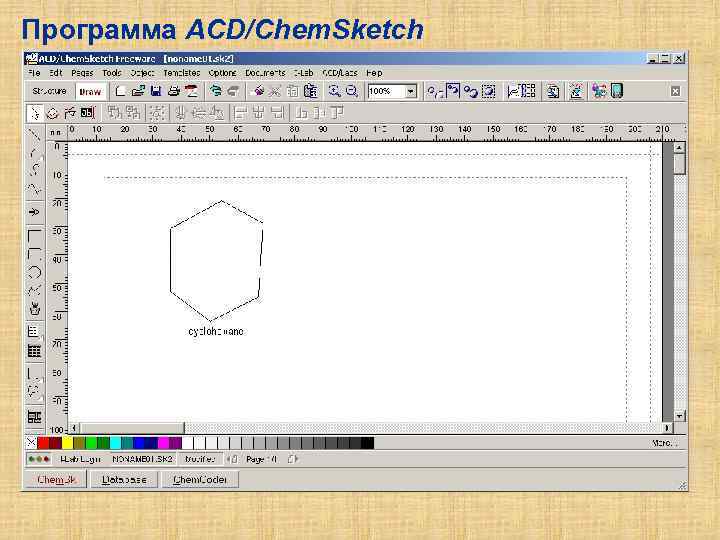Click the vertical scrollbar up arrow
Viewport: 720px width, 540px height.
[680, 147]
